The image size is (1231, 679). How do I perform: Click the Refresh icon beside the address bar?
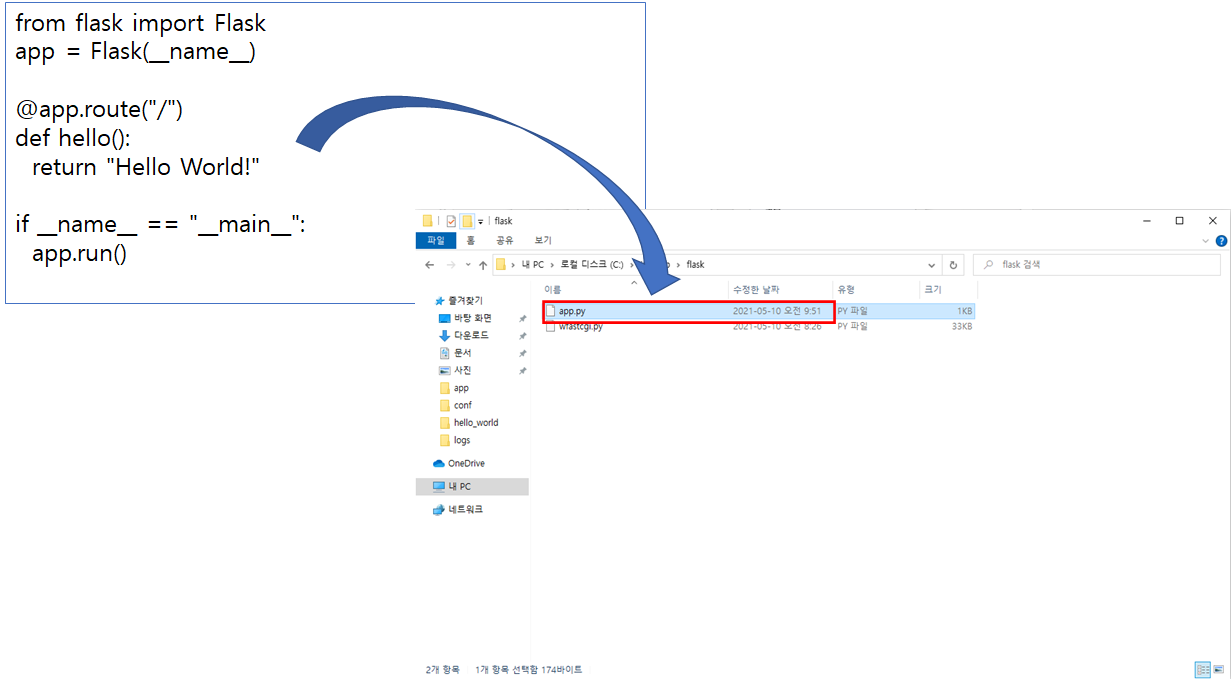click(953, 264)
